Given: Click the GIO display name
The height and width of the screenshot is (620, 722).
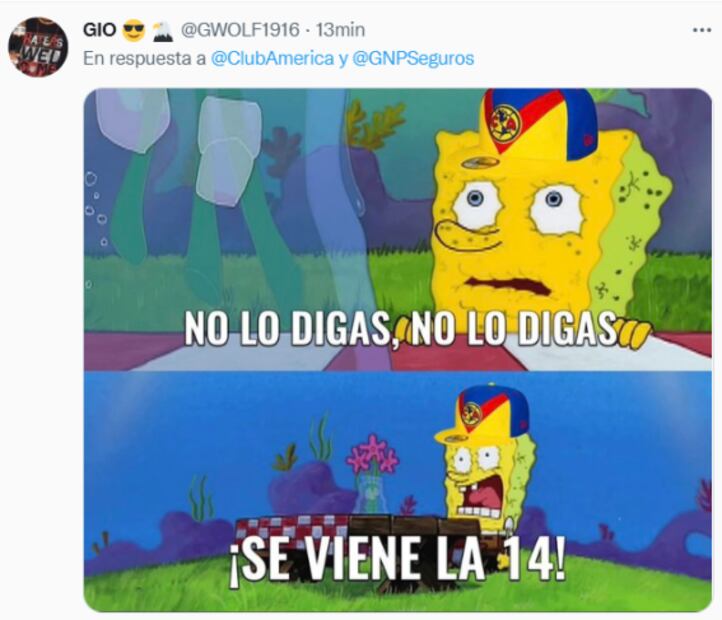Looking at the screenshot, I should [99, 30].
